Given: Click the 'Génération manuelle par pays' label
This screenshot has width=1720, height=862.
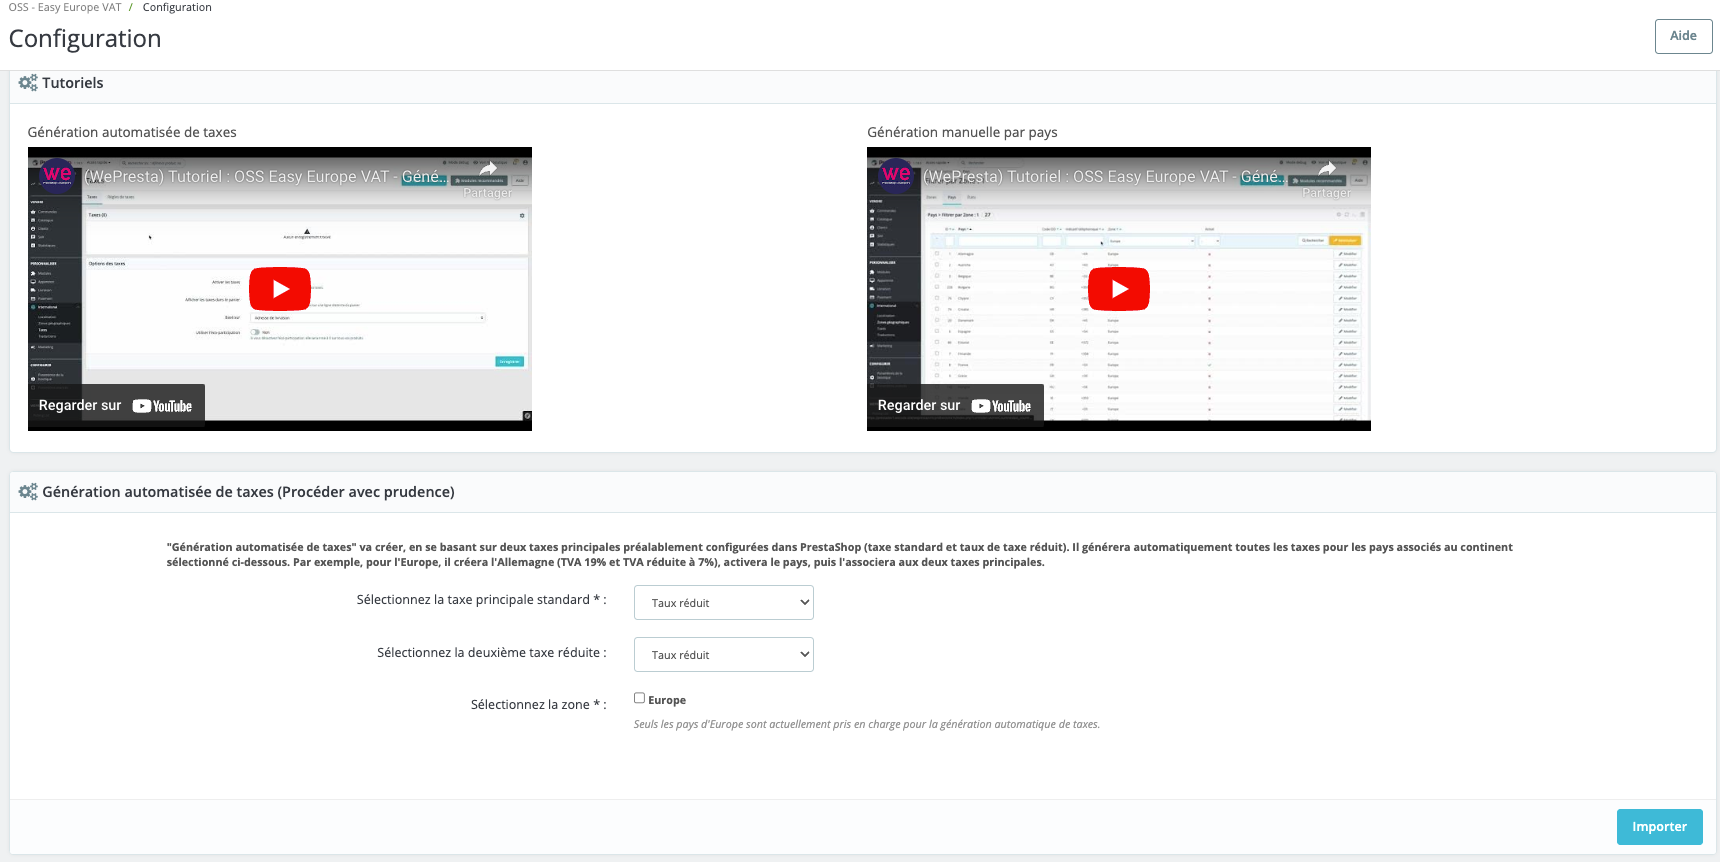Looking at the screenshot, I should click(962, 132).
